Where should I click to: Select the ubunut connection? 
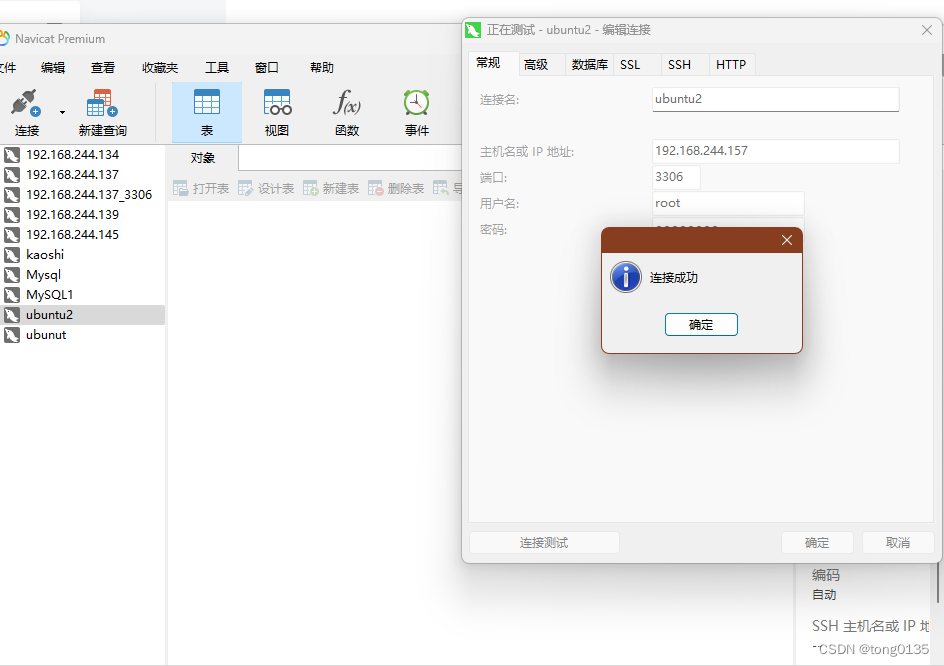pyautogui.click(x=82, y=335)
